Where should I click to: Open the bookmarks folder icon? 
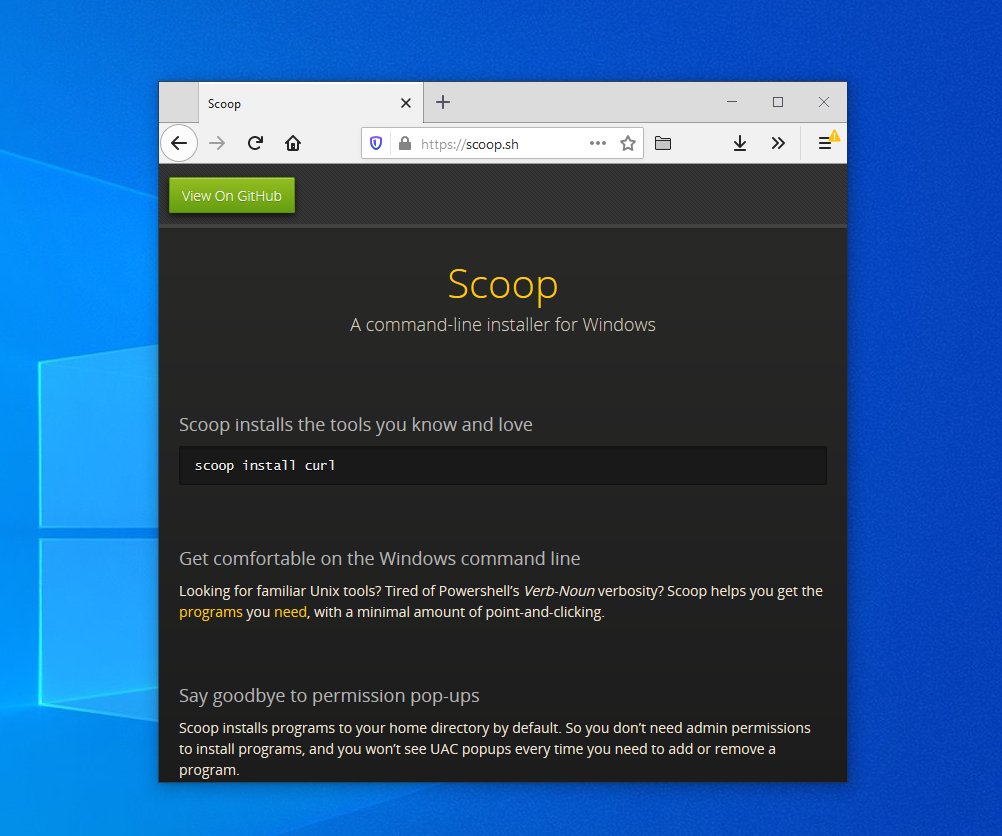click(663, 143)
